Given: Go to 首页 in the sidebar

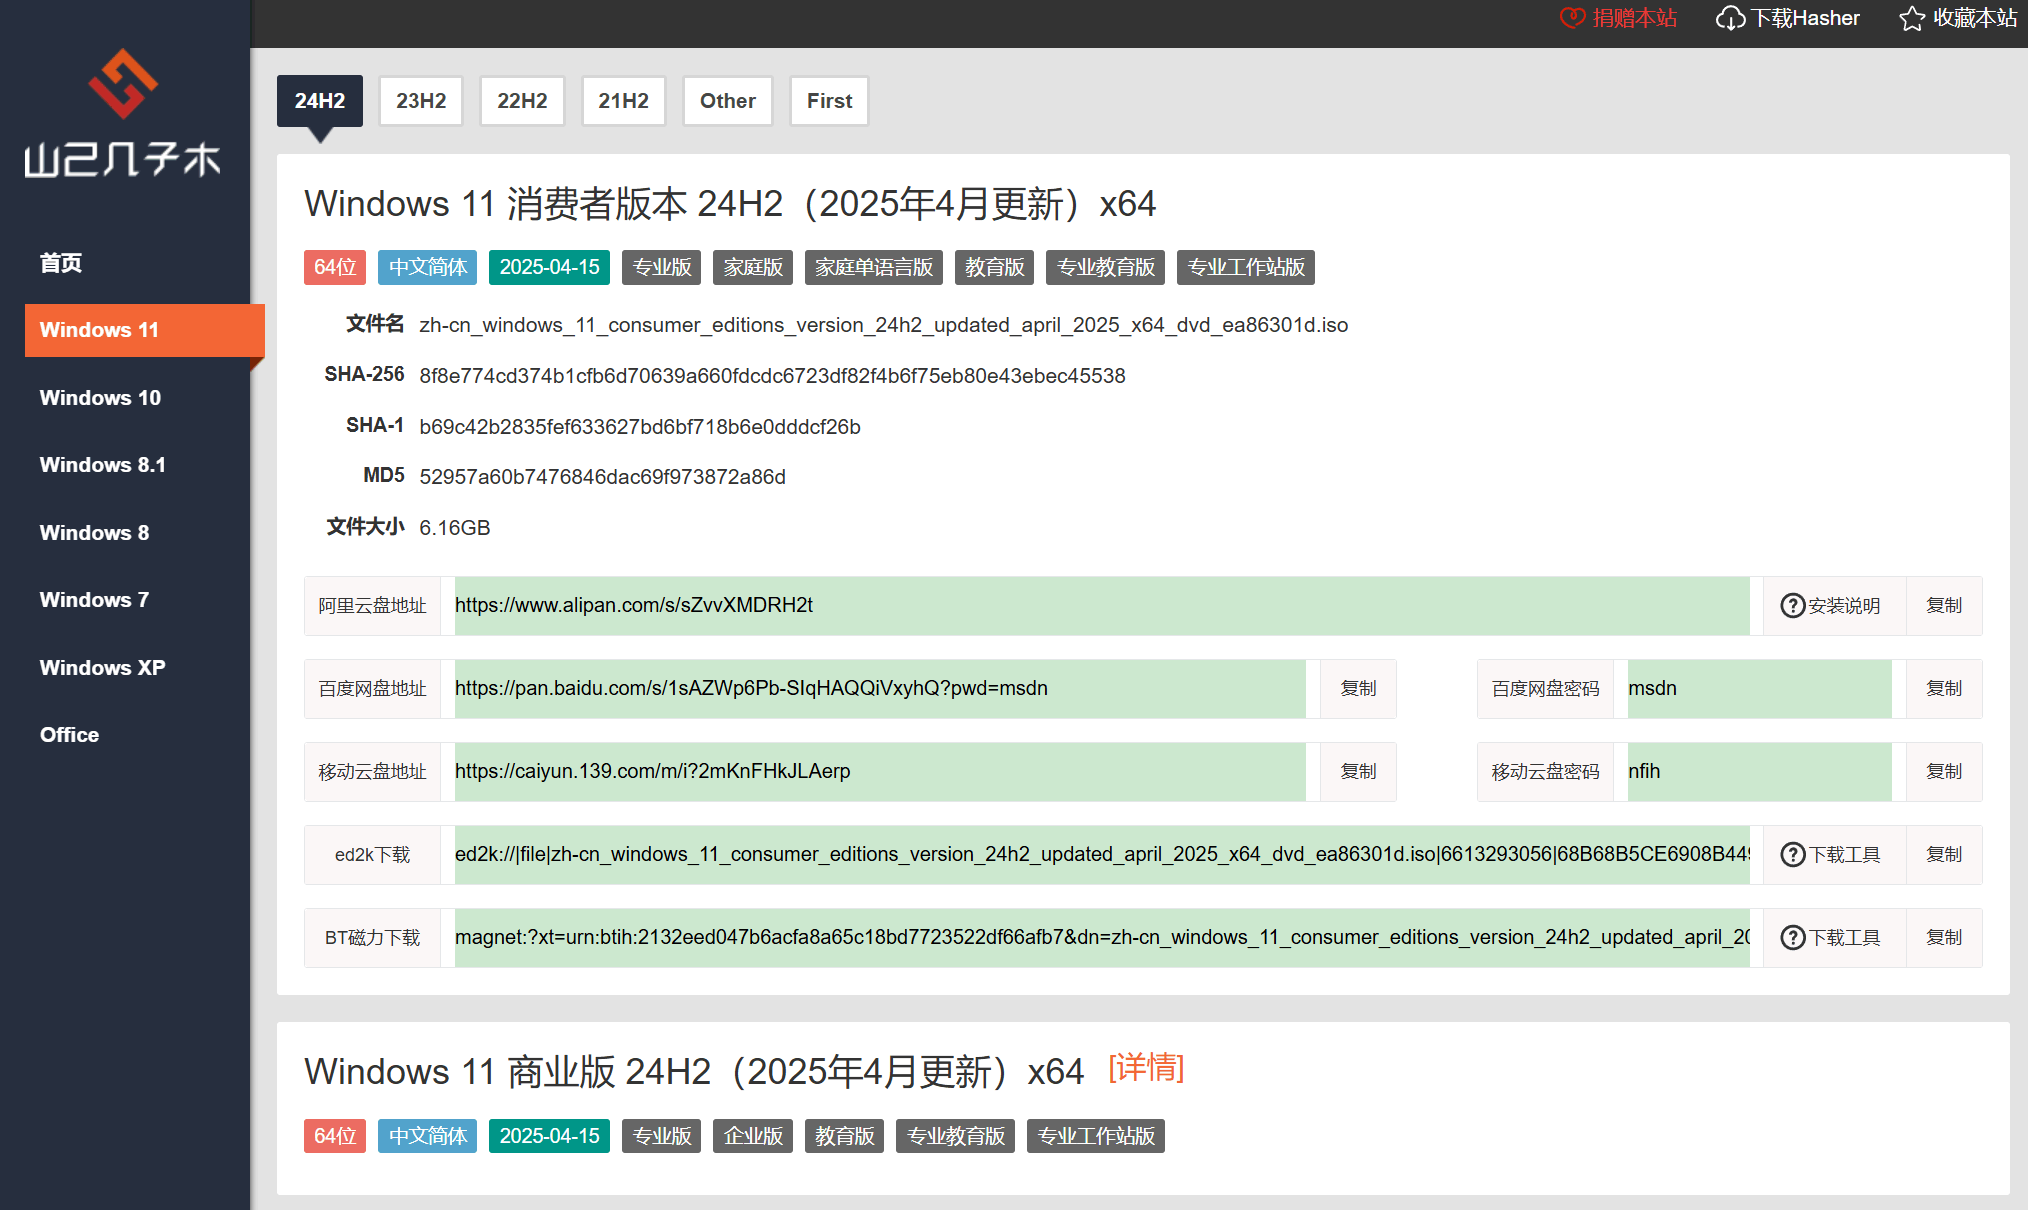Looking at the screenshot, I should point(61,262).
